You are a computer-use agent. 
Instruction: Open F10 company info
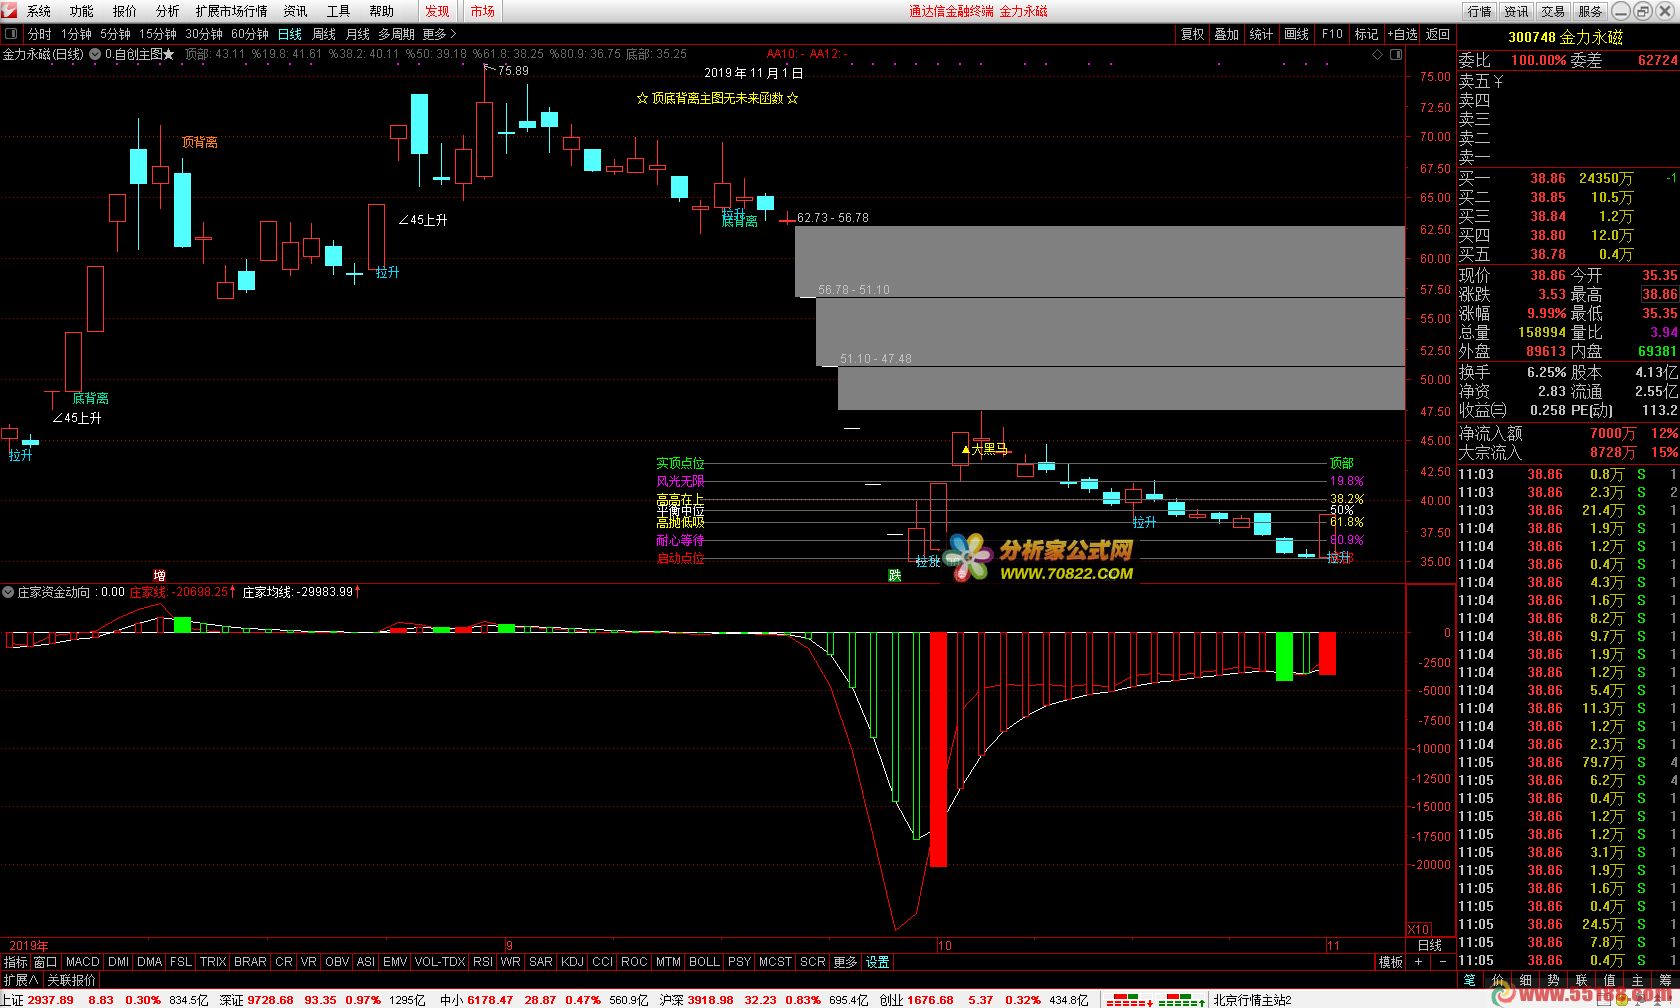pos(1332,34)
